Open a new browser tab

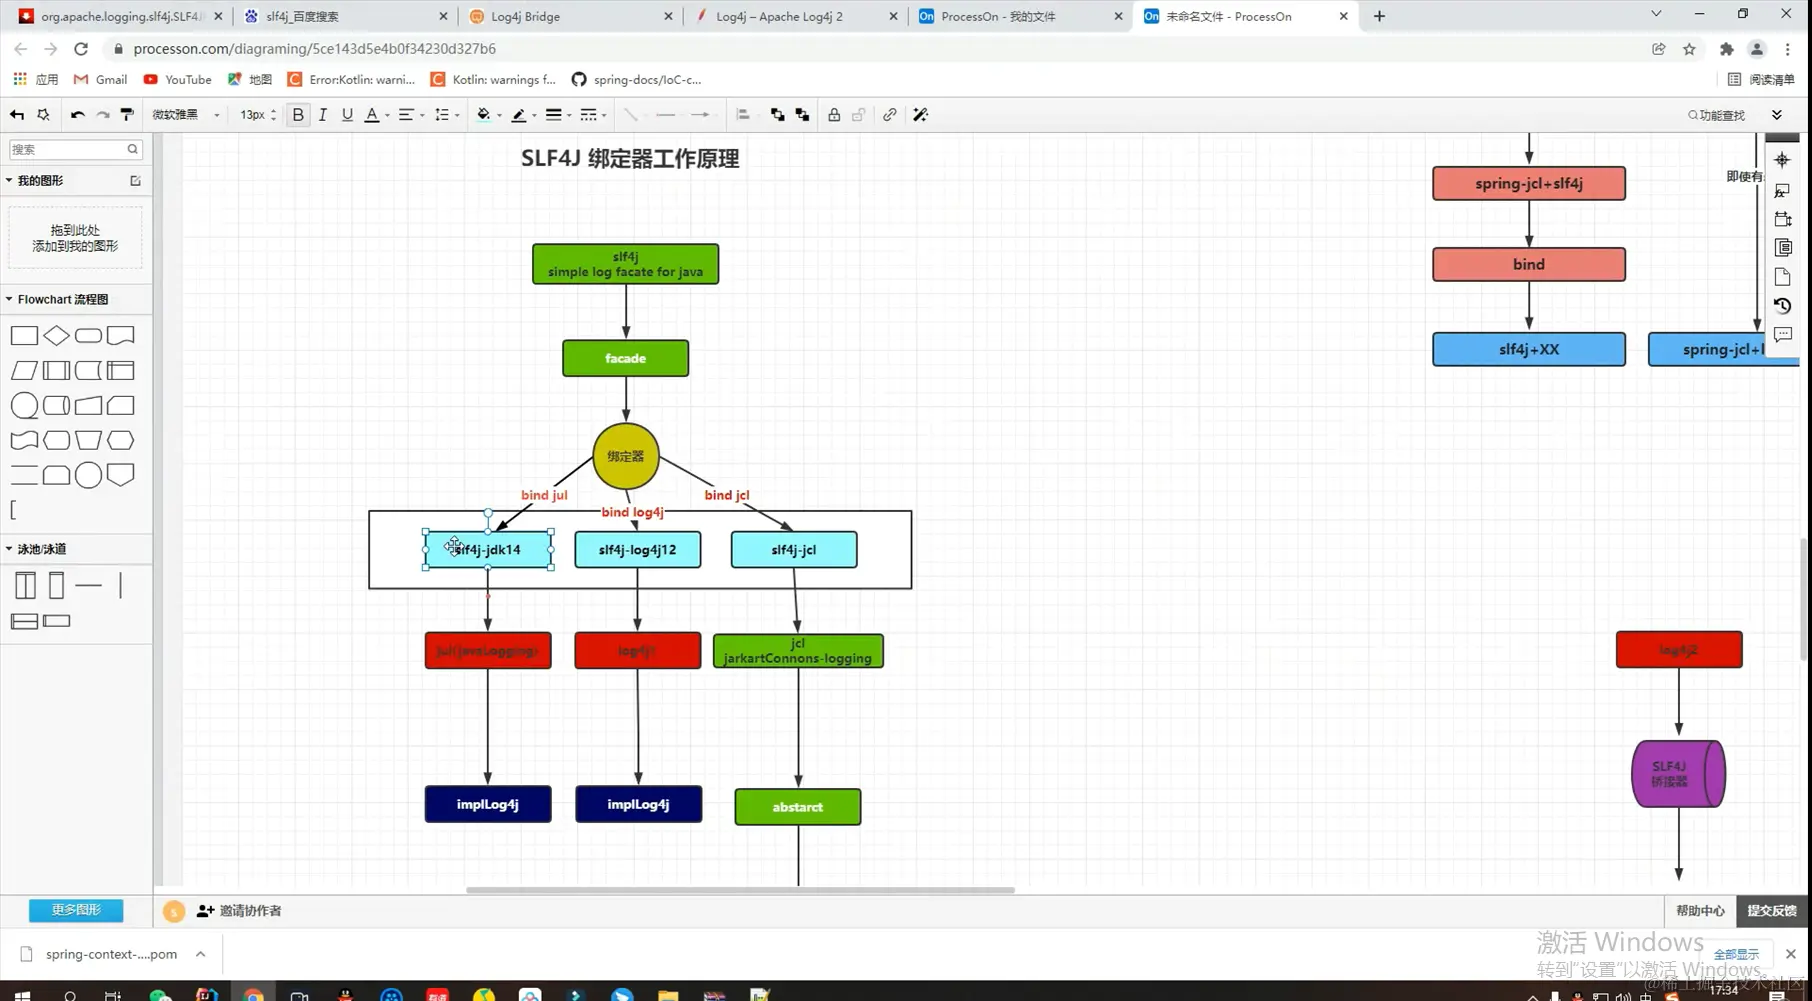(x=1379, y=16)
